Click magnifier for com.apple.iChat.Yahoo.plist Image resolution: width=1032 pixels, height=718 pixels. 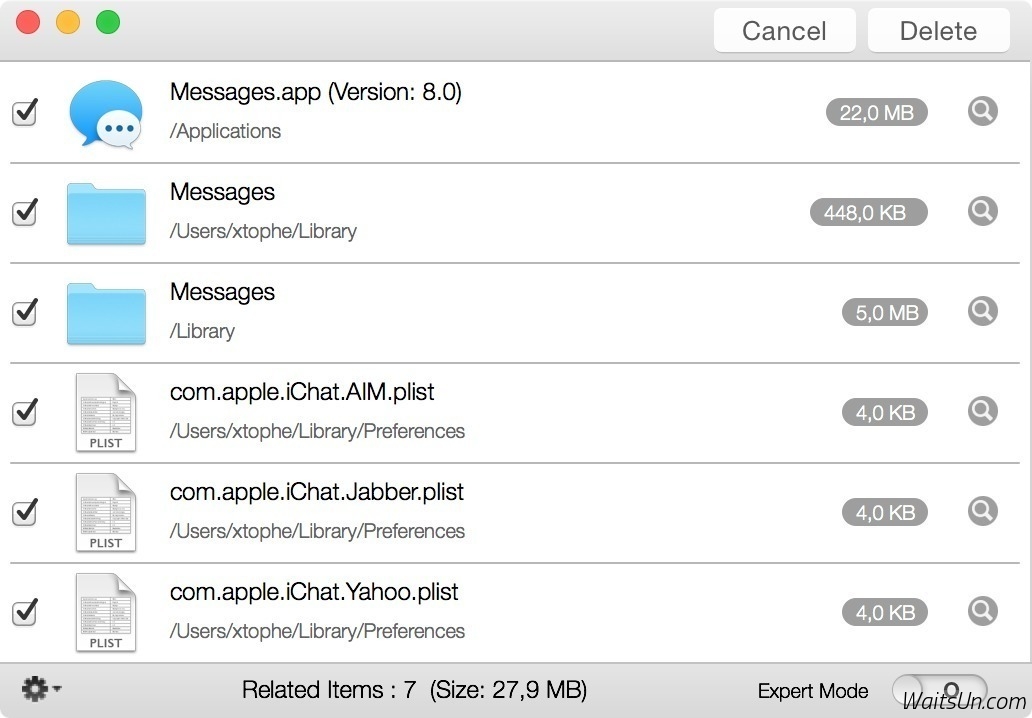click(x=983, y=610)
